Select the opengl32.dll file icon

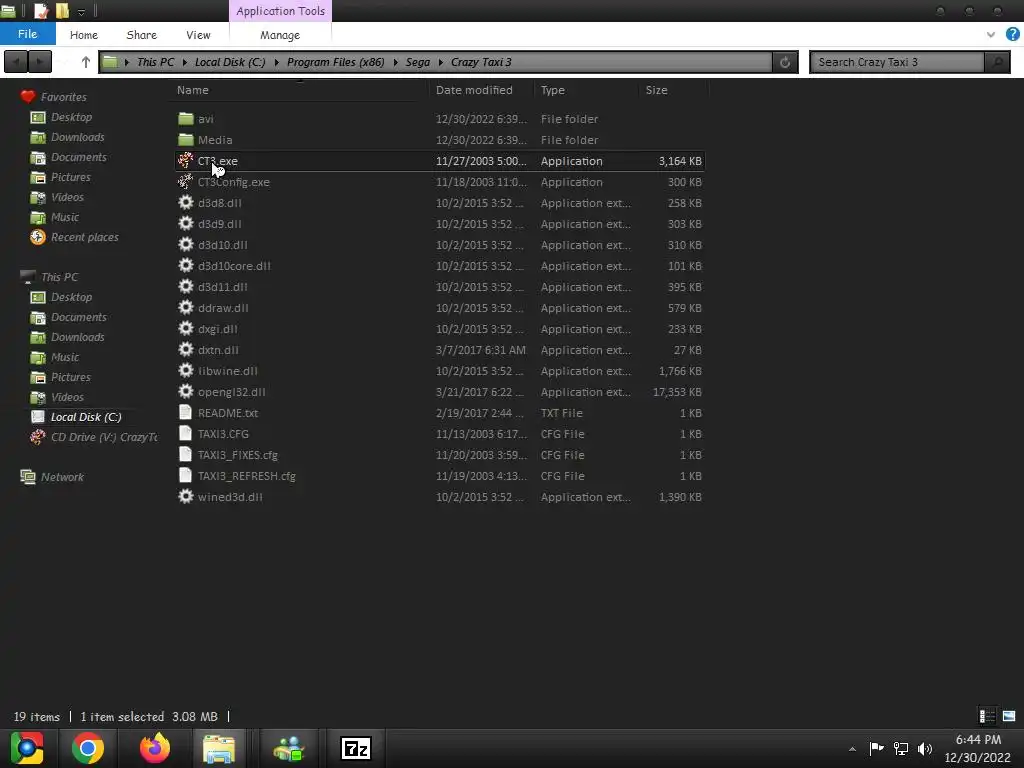click(186, 391)
